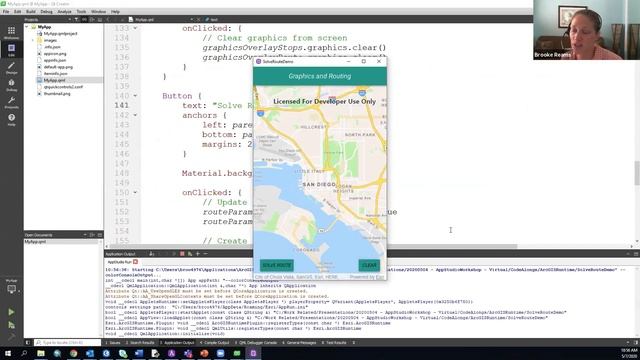Open Debug mode in the sidebar

click(11, 85)
